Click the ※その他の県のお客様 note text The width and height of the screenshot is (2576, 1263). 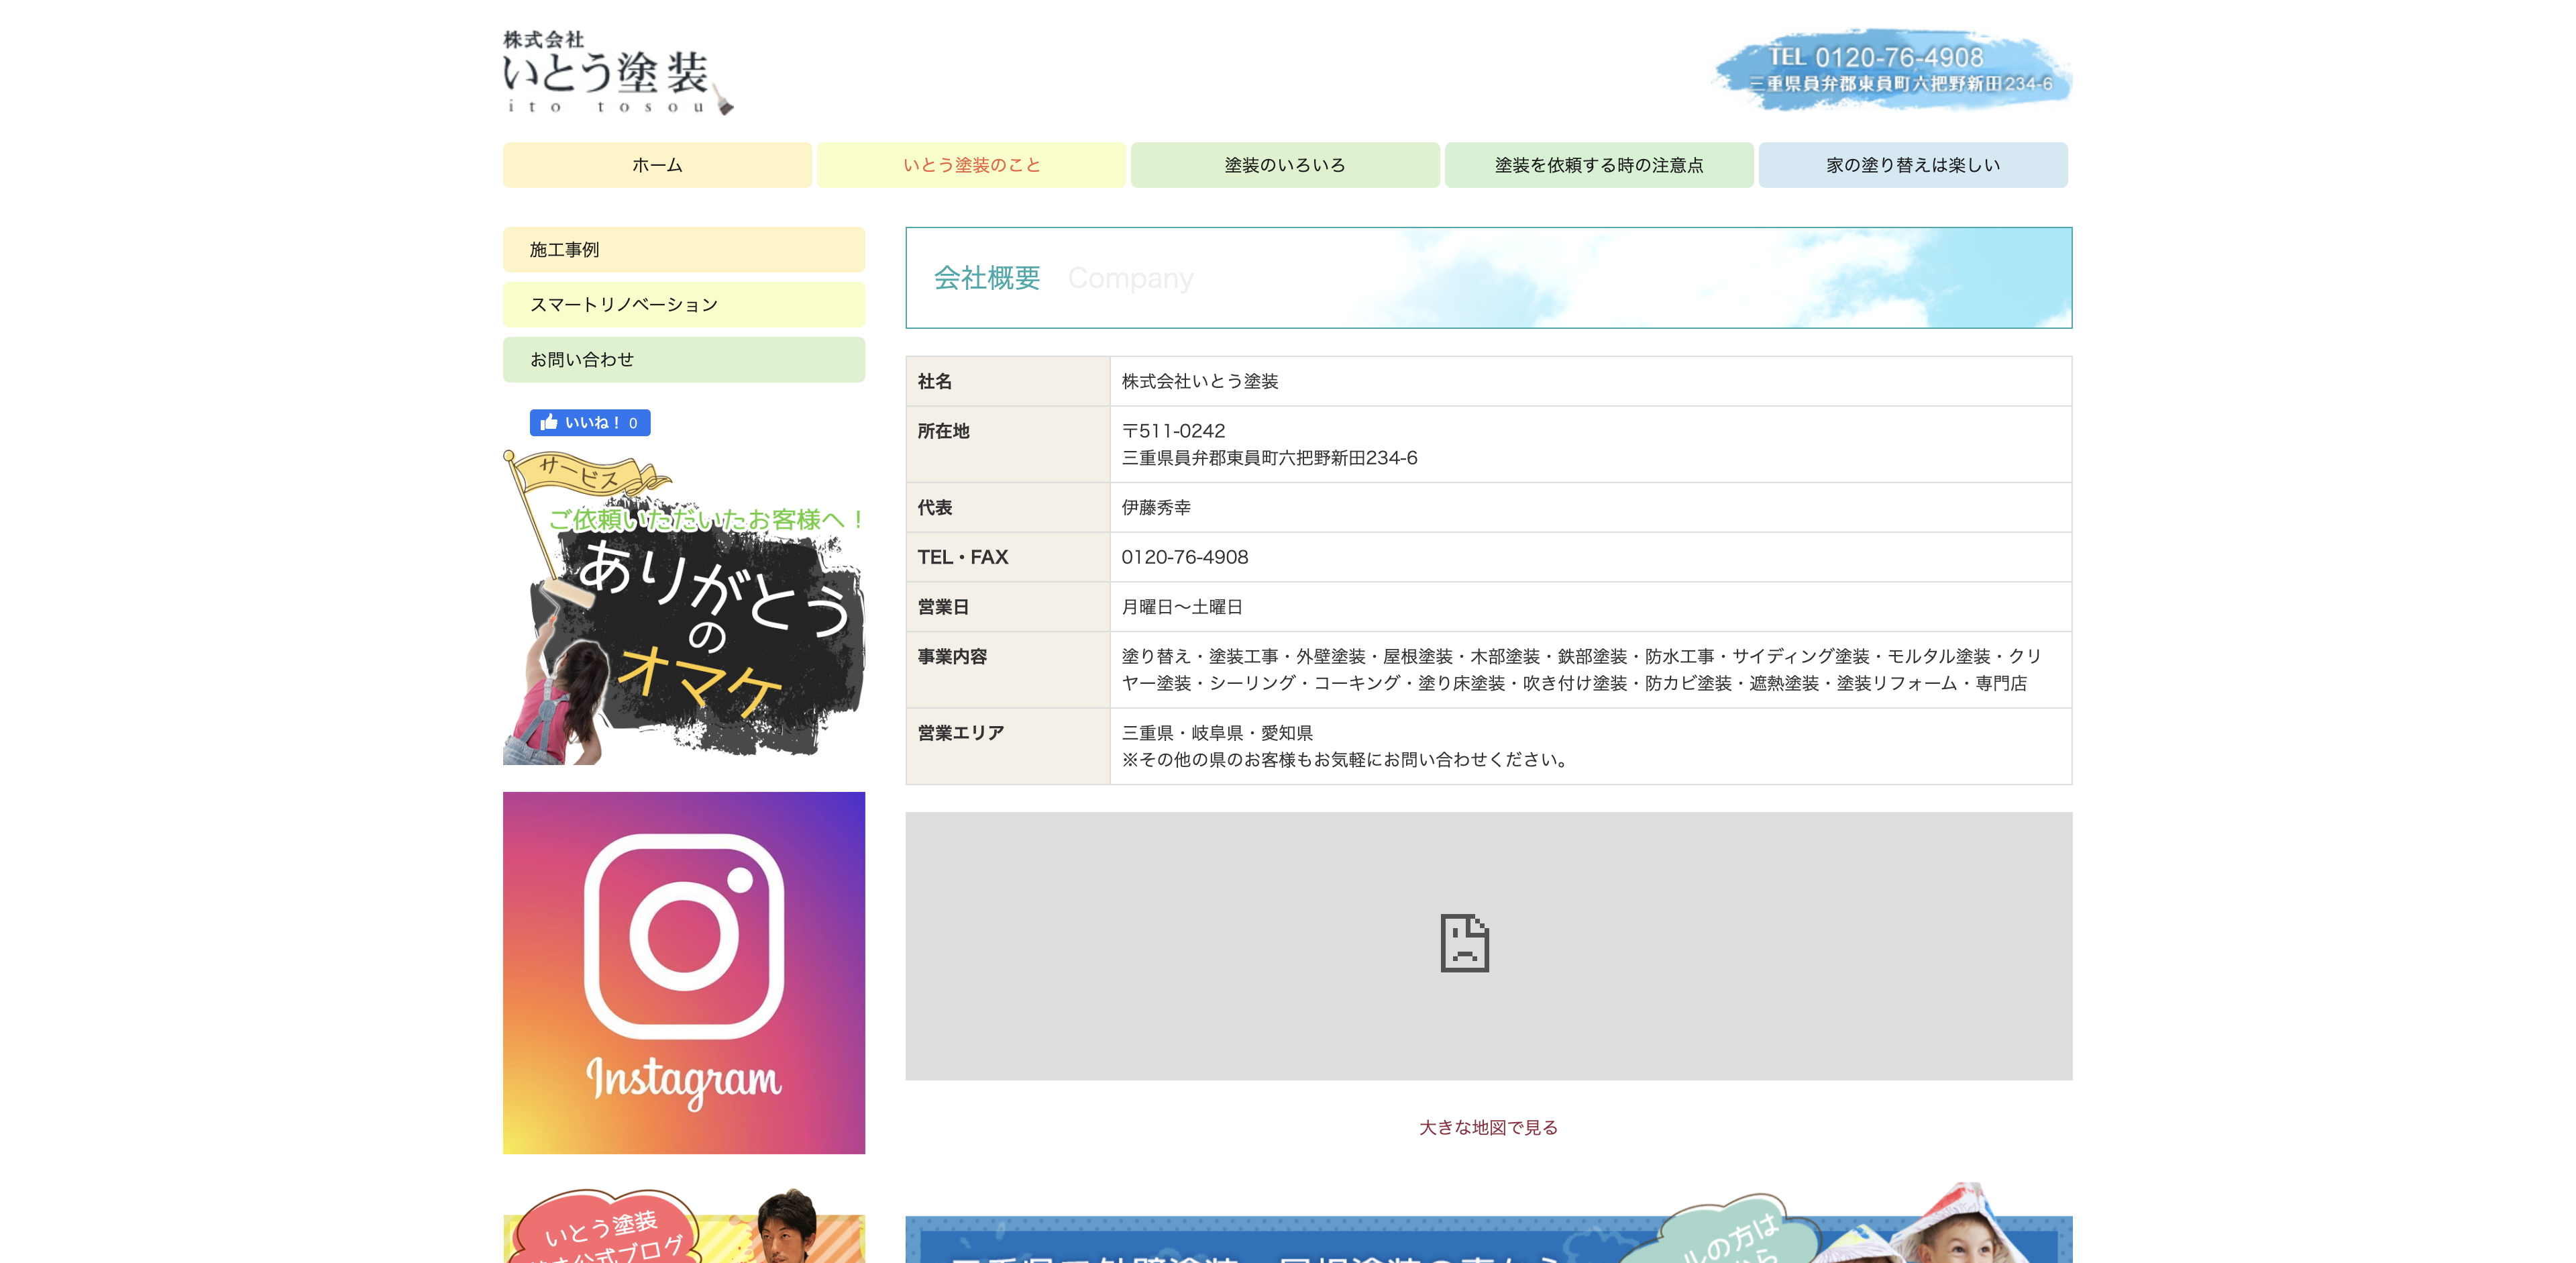[x=1345, y=760]
